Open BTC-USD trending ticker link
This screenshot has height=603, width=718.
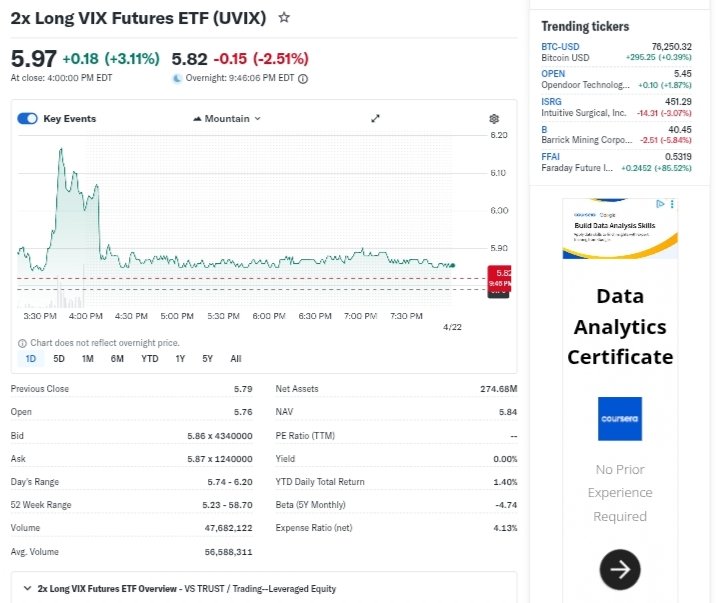pos(560,47)
